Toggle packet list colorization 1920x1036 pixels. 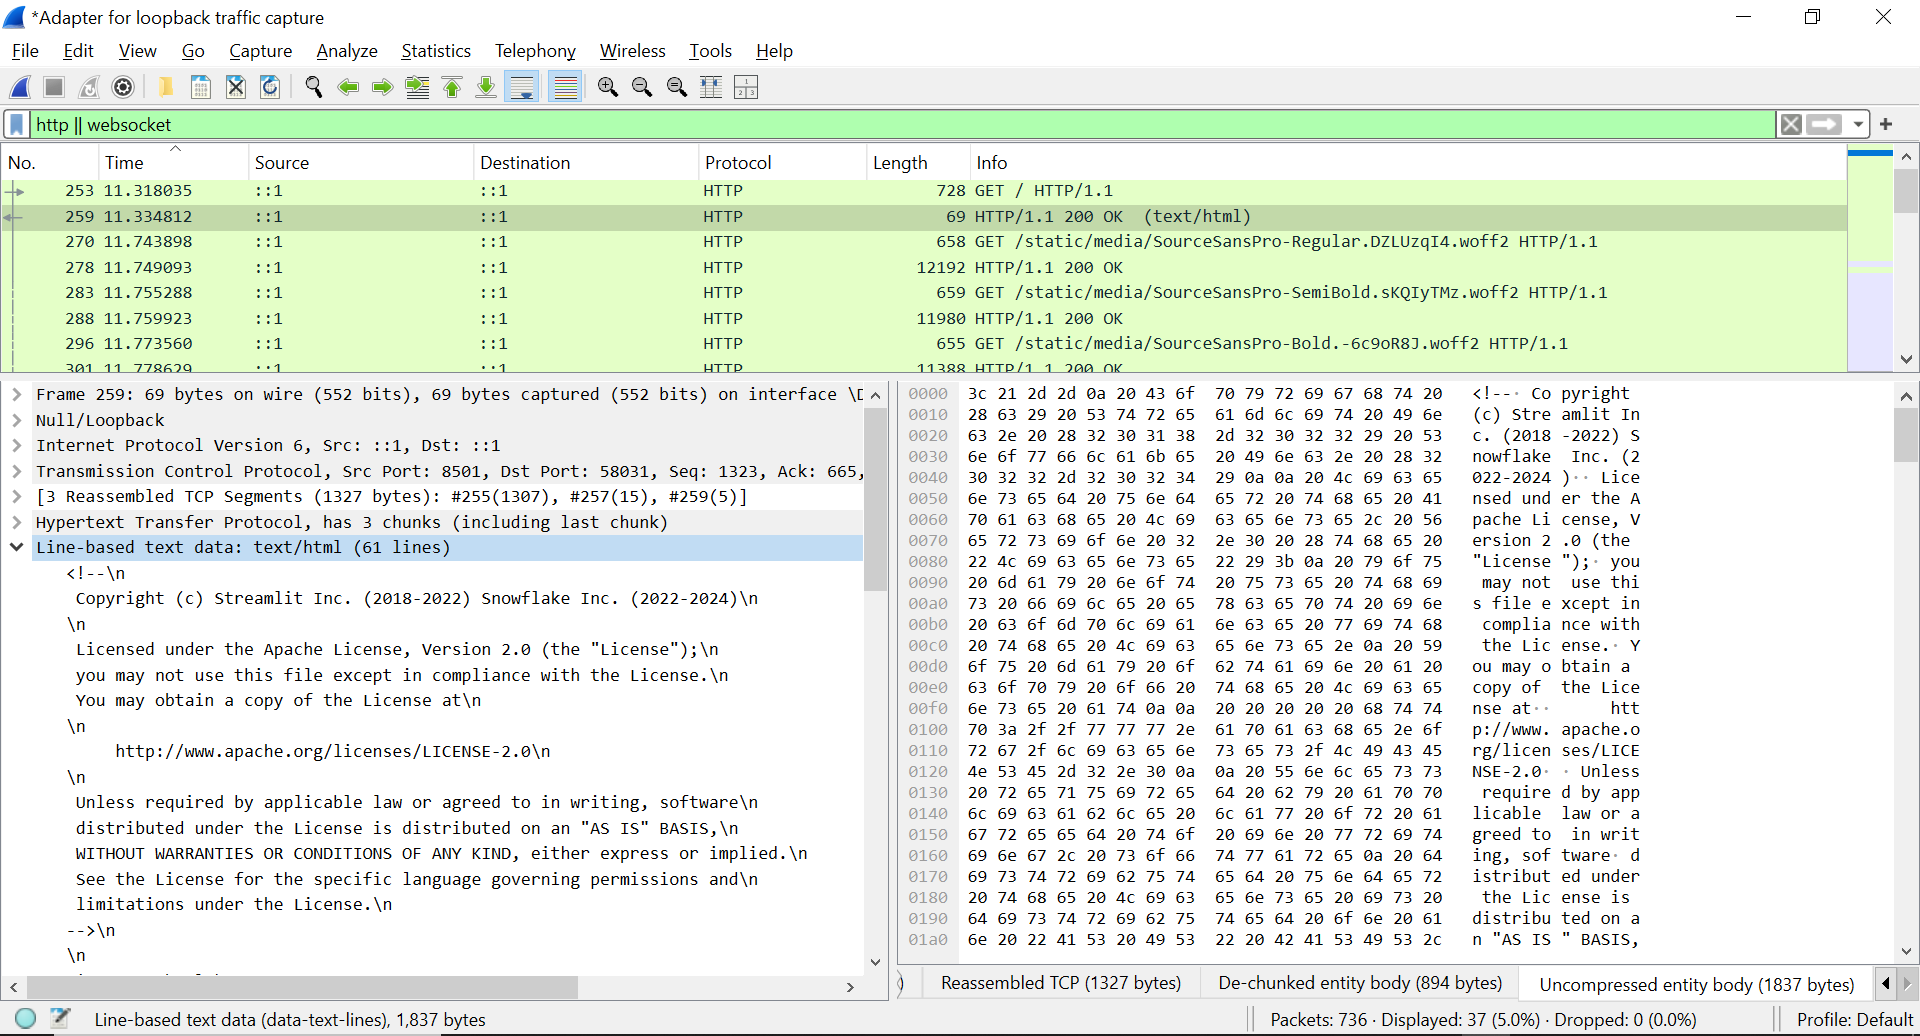pos(566,87)
